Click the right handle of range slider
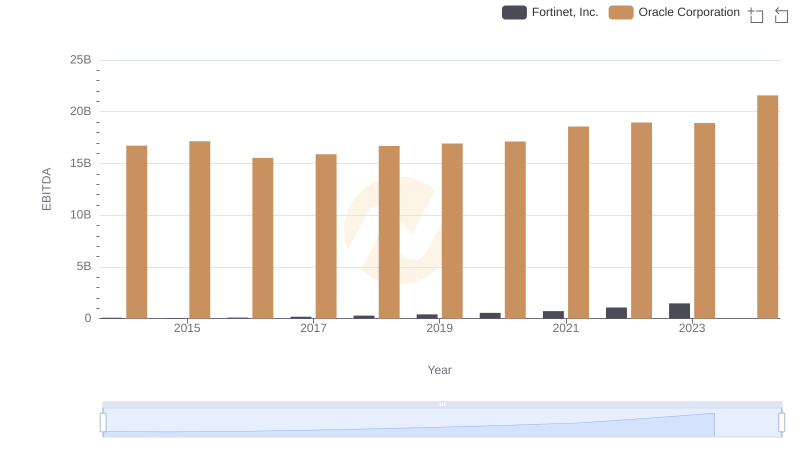 [782, 423]
